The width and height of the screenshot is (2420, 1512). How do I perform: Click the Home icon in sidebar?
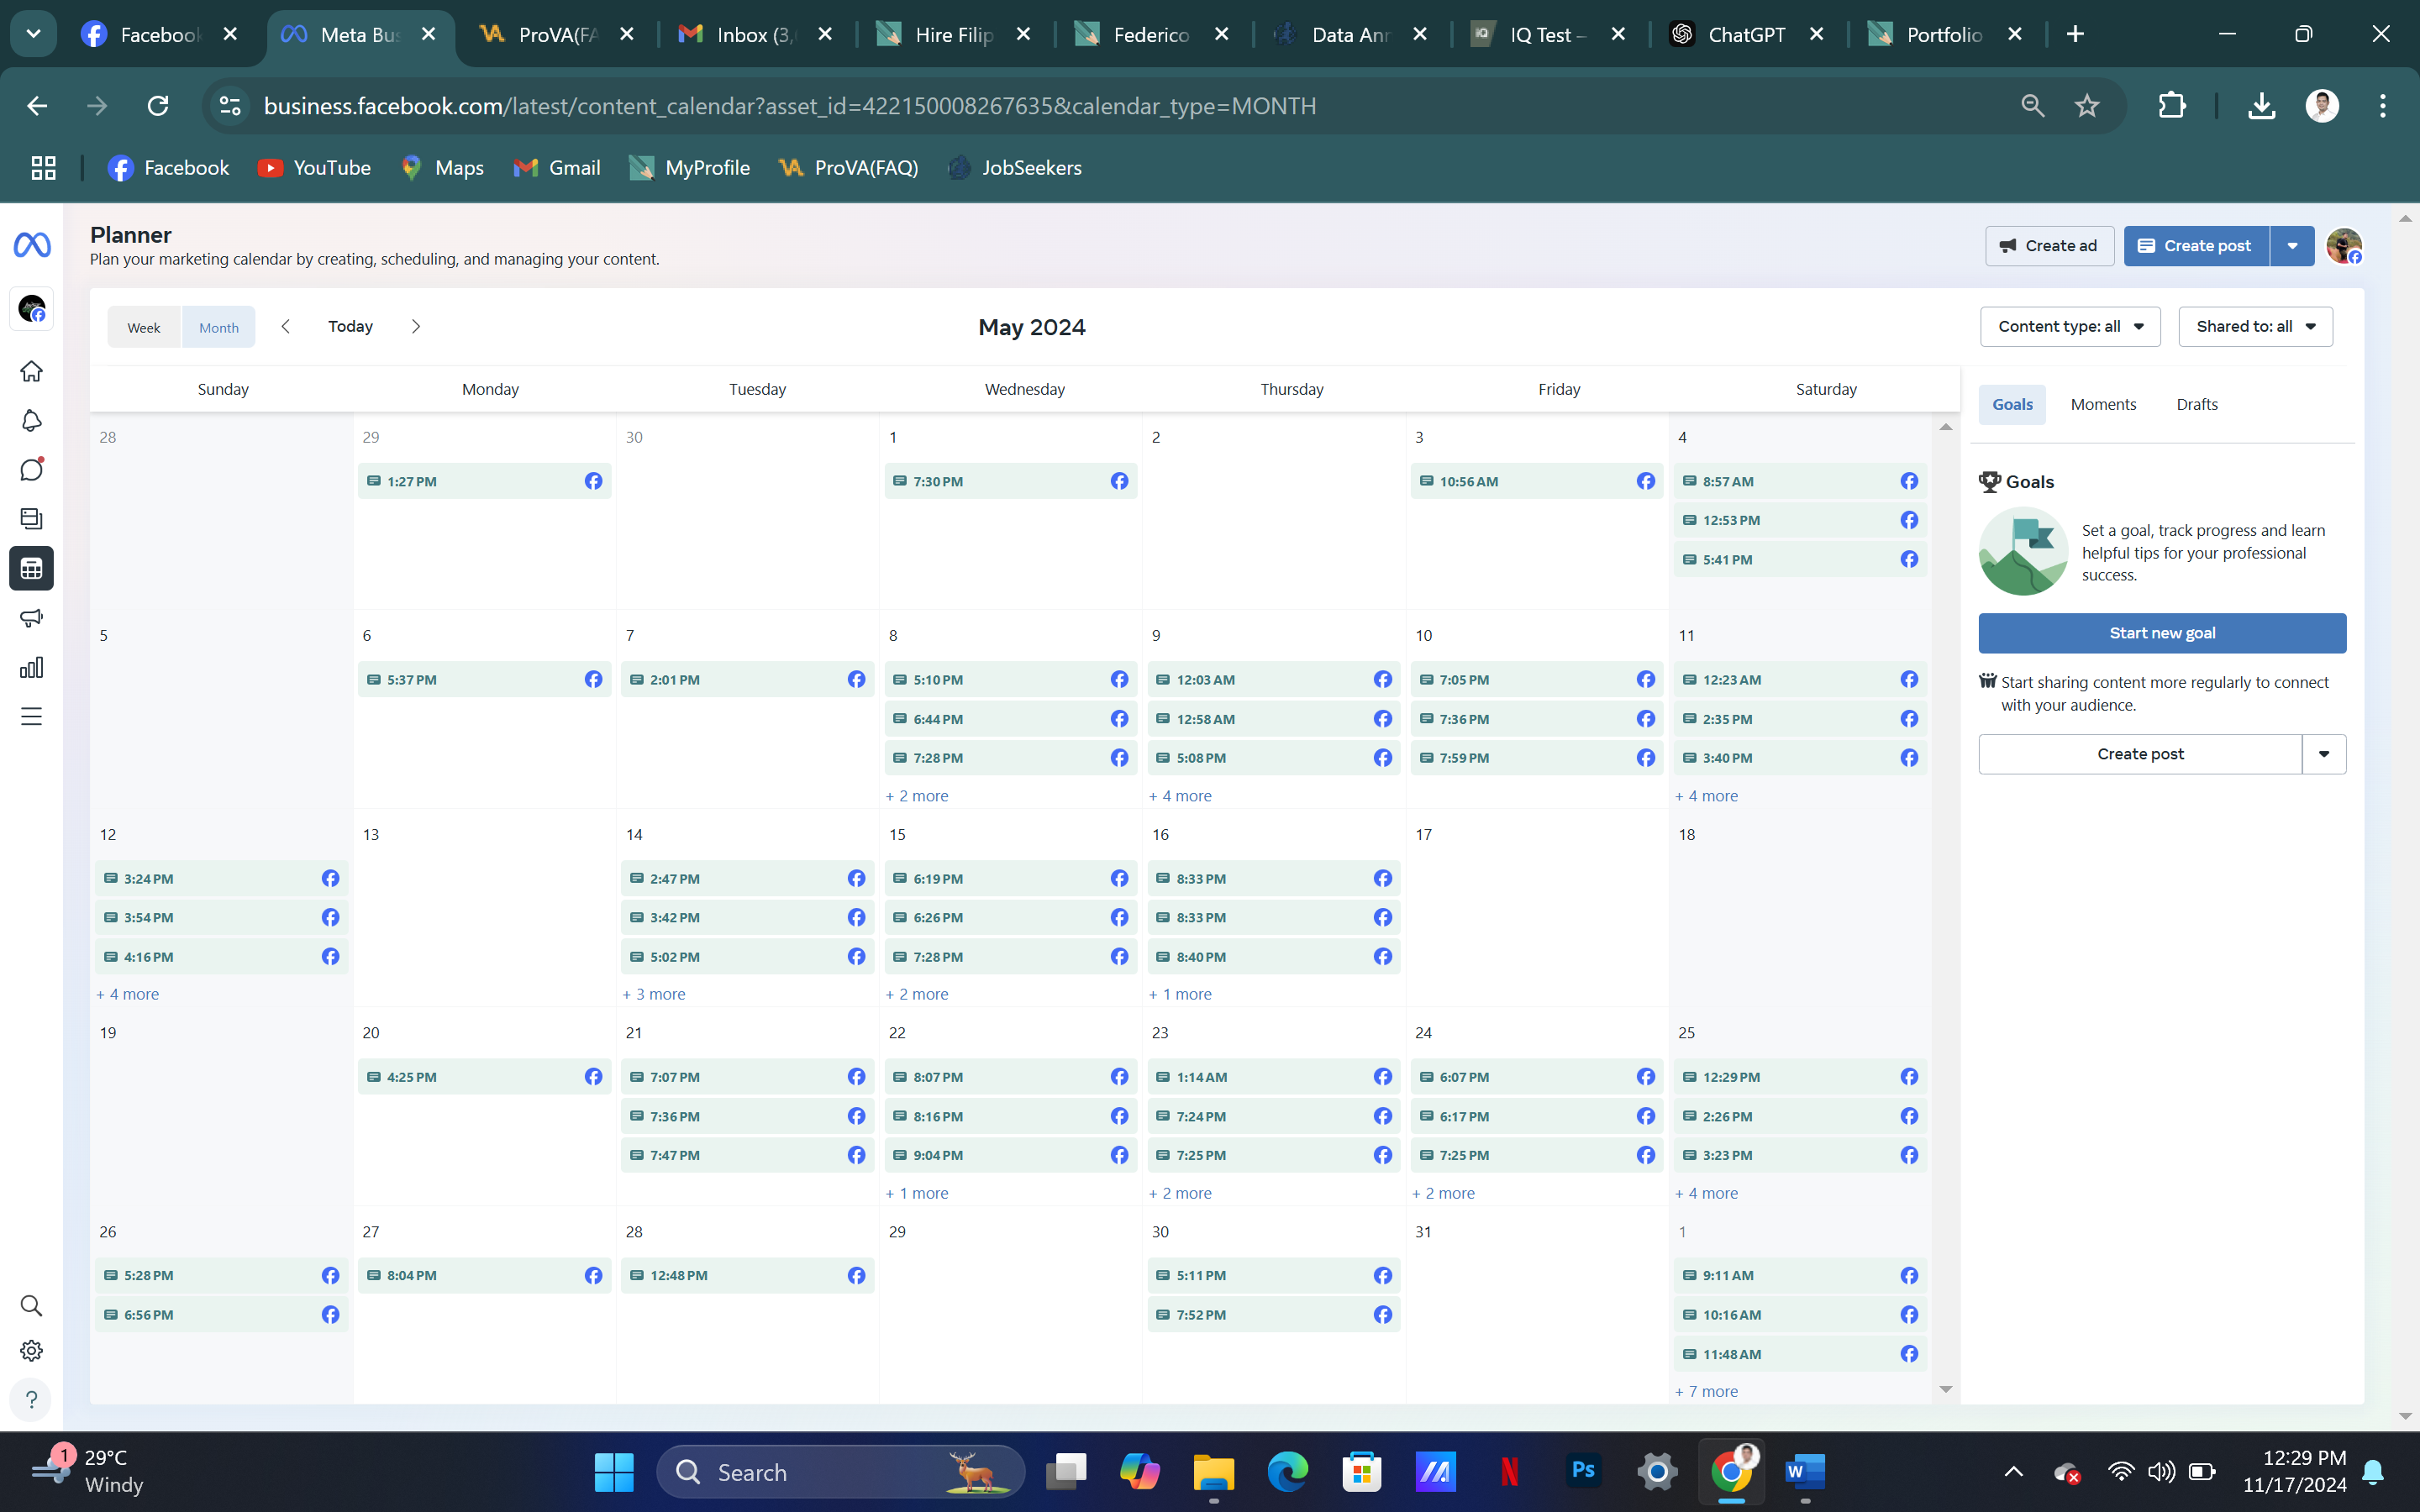[x=31, y=371]
